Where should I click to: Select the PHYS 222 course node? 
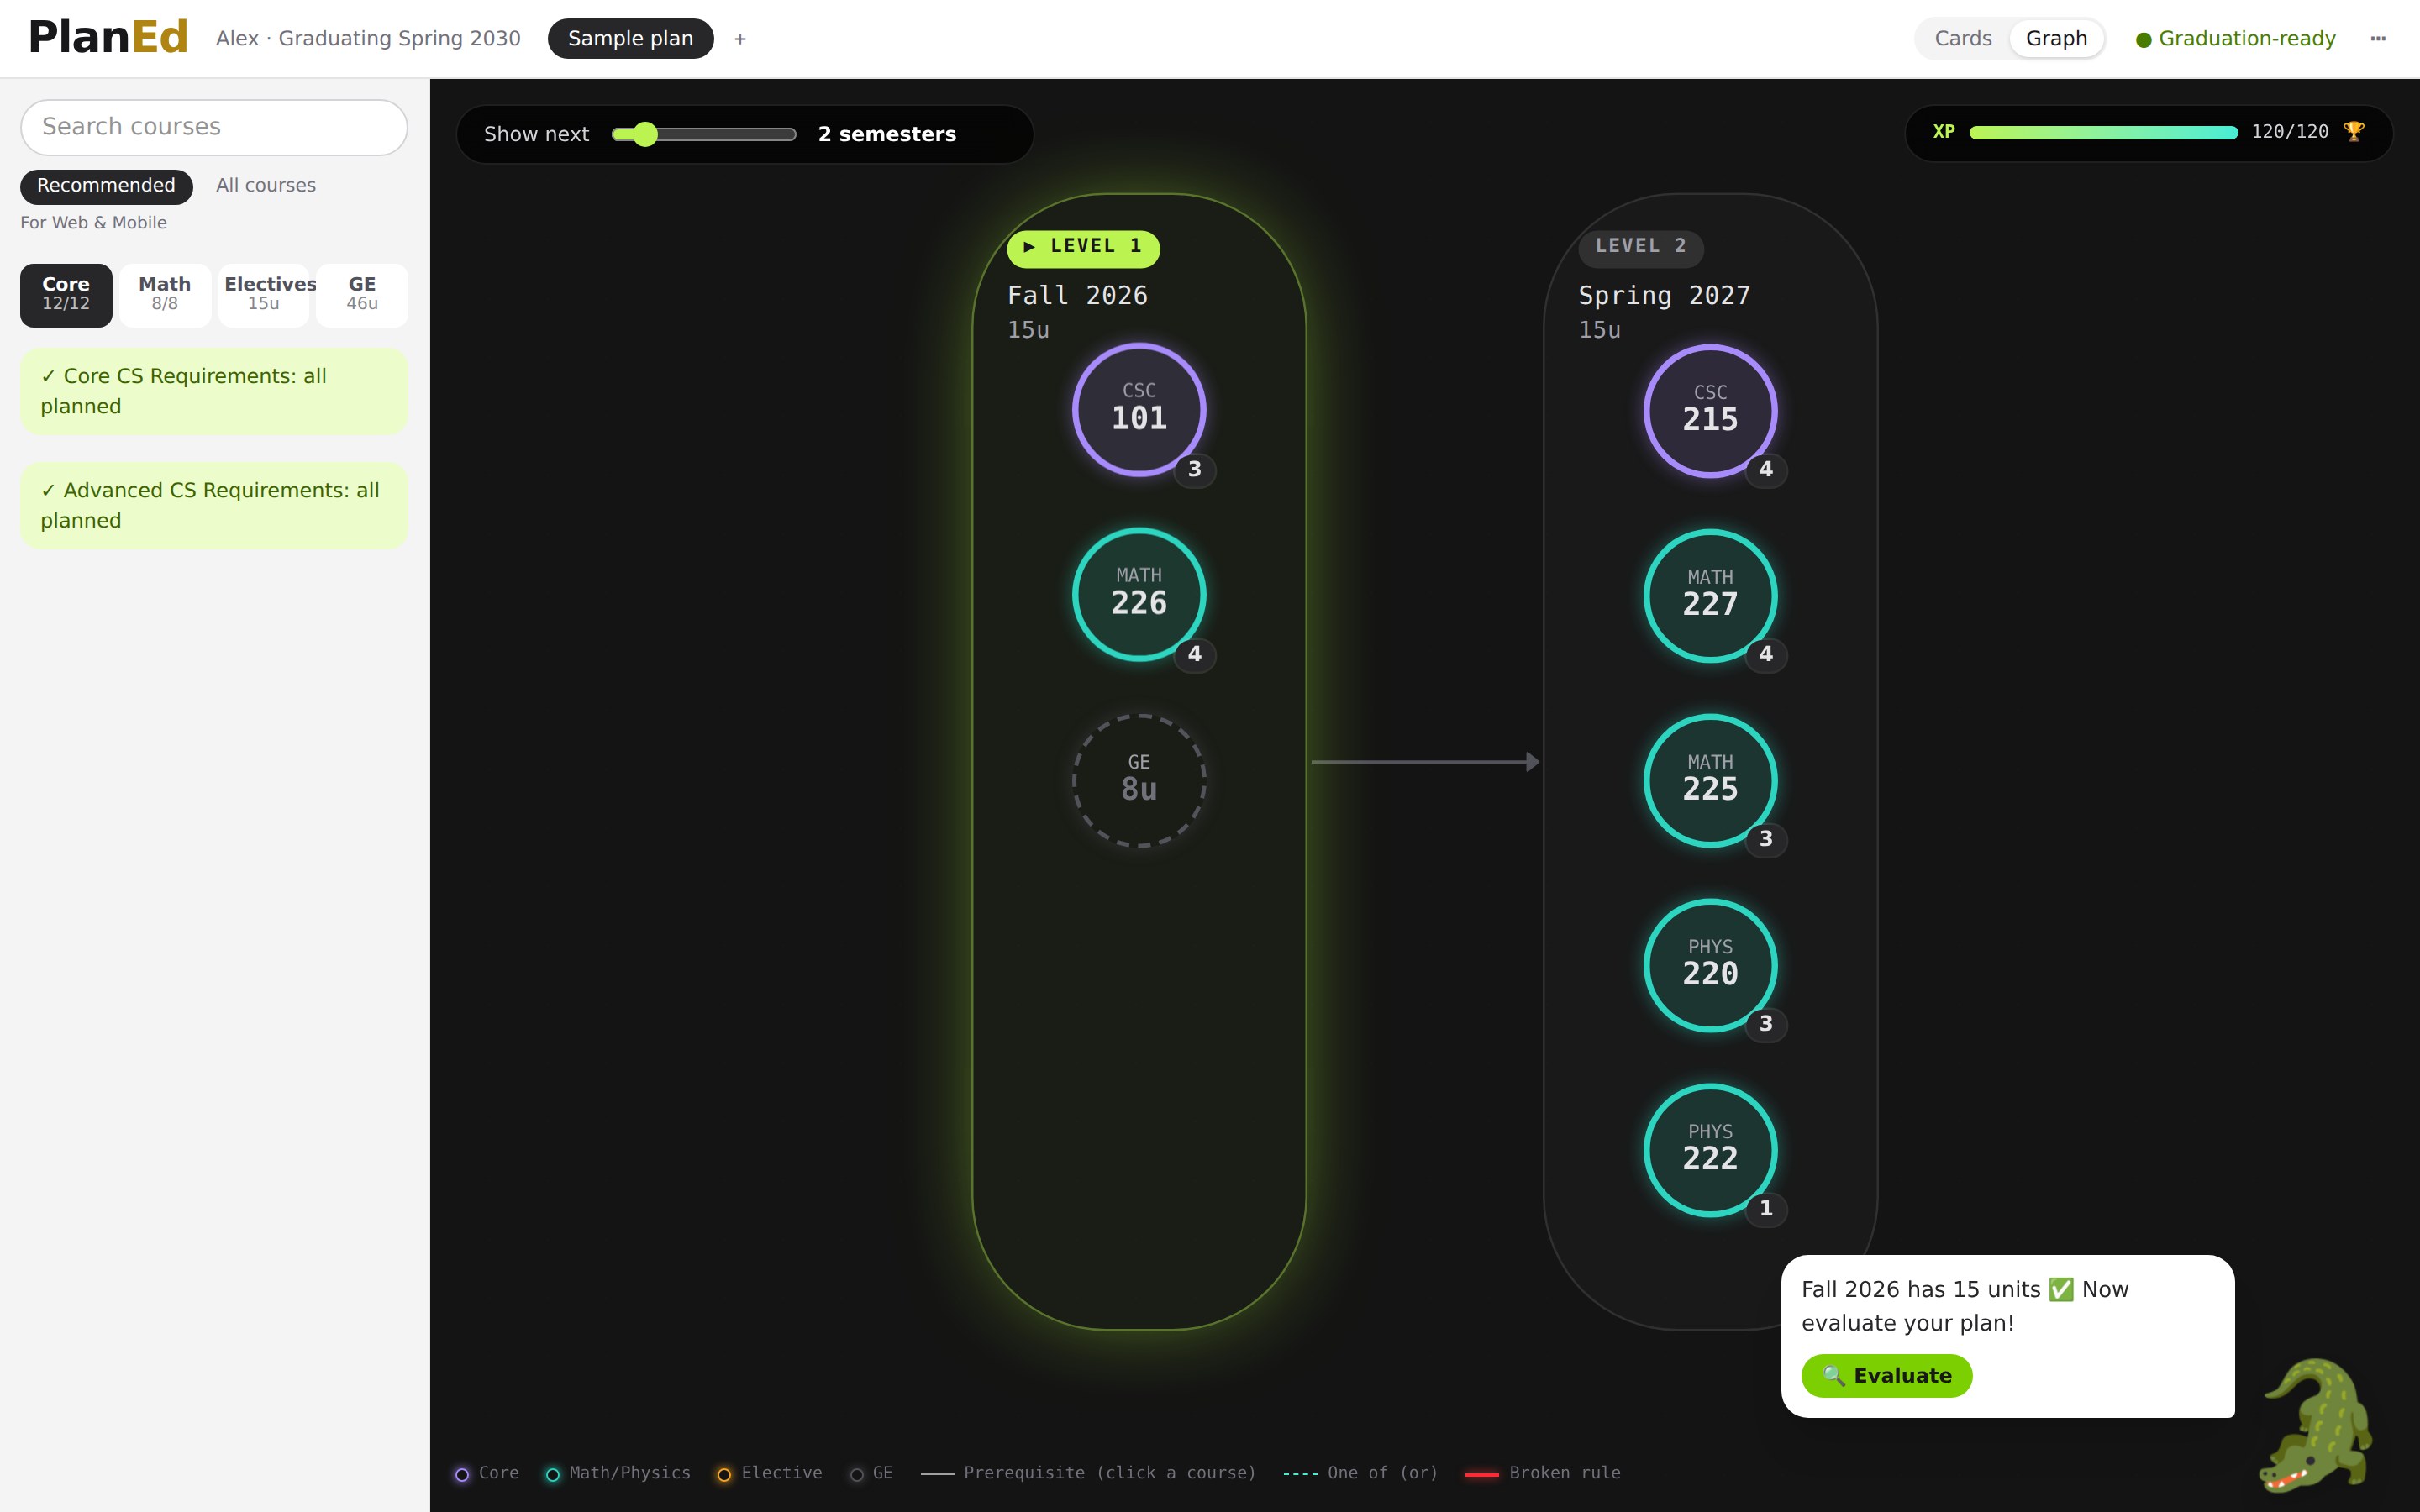coord(1710,1150)
